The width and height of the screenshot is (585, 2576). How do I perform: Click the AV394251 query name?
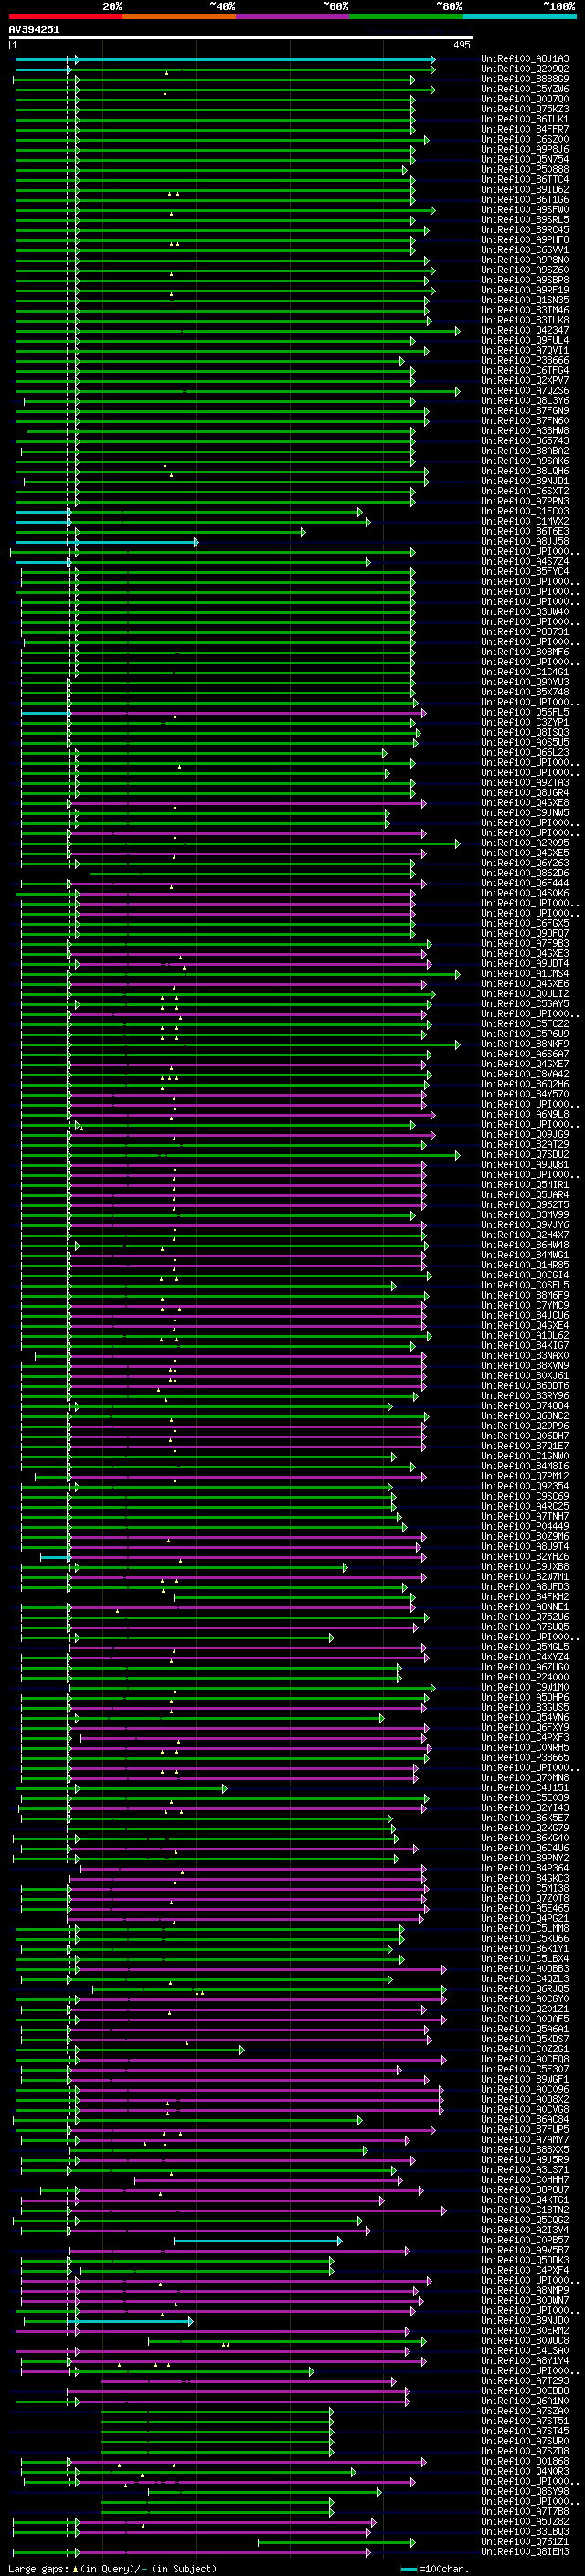tap(34, 29)
